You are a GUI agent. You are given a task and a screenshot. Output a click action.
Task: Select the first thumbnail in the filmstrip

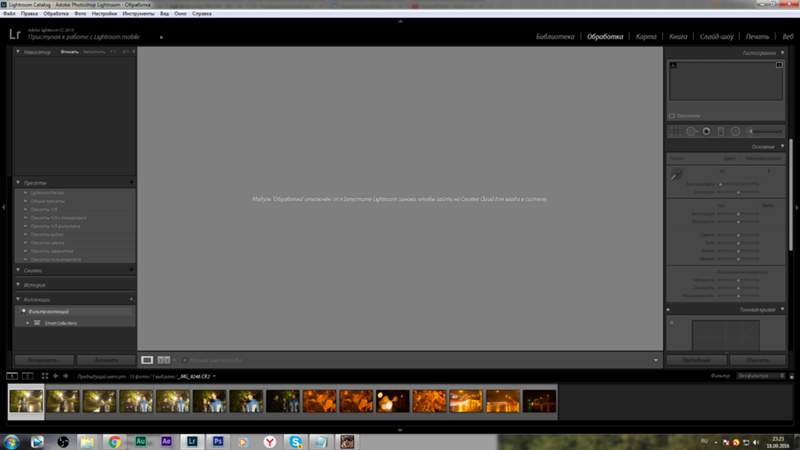pos(25,401)
